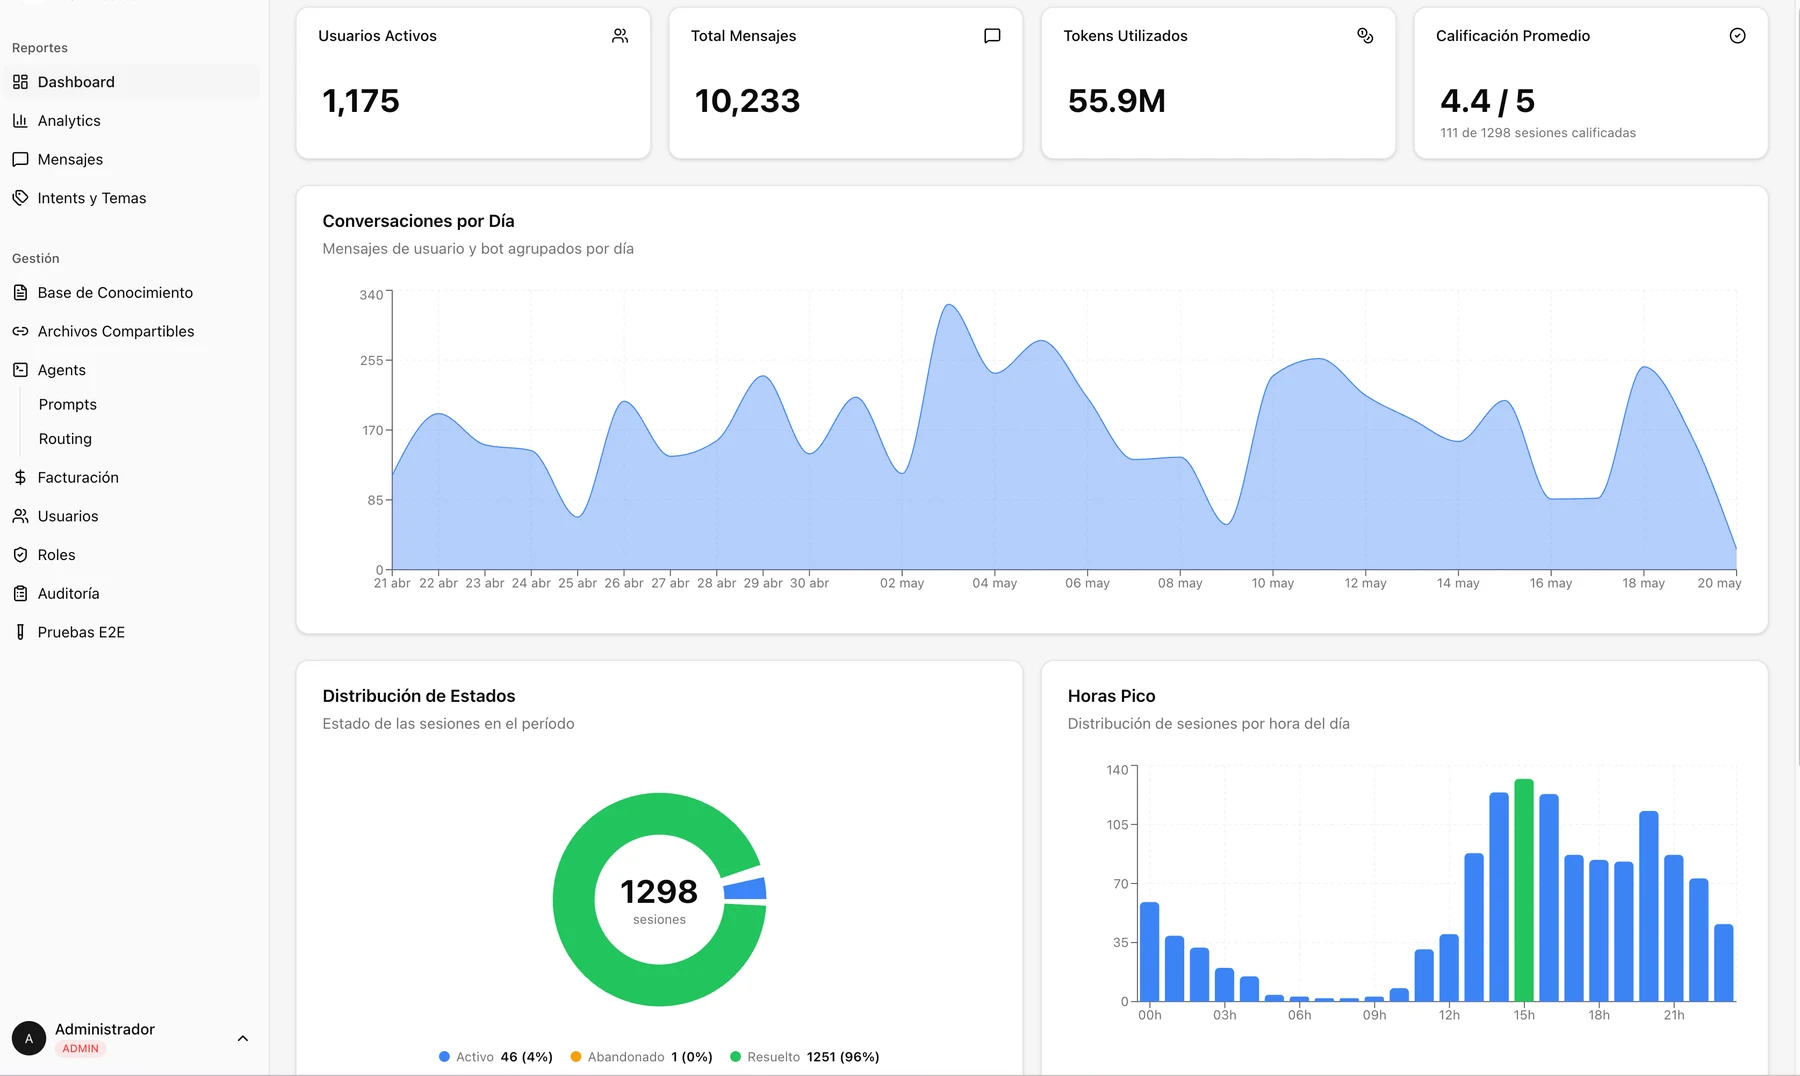Click the Roles shield icon
The width and height of the screenshot is (1800, 1076).
coord(20,555)
